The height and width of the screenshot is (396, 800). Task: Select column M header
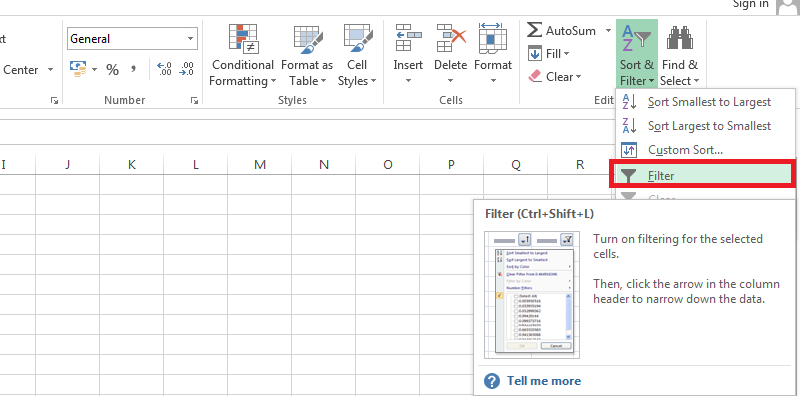pyautogui.click(x=260, y=165)
